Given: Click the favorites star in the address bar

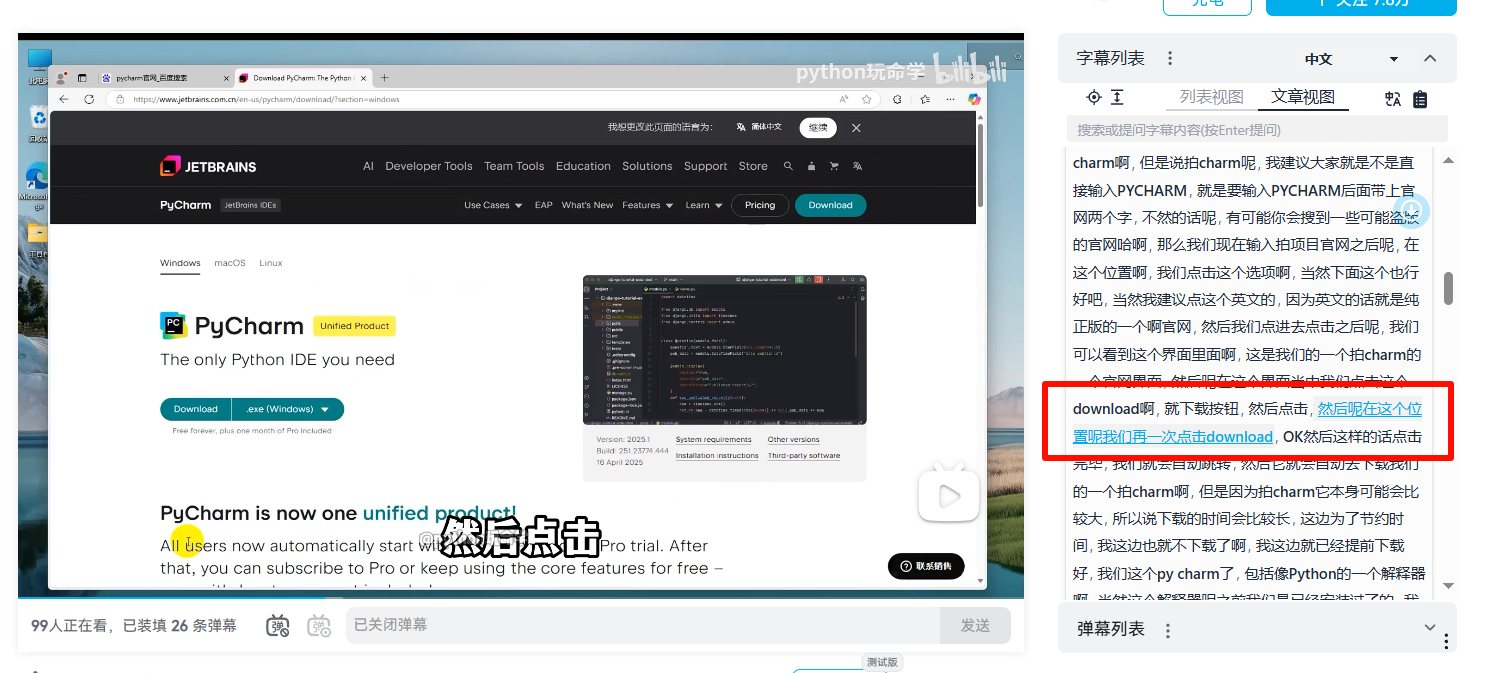Looking at the screenshot, I should tap(866, 99).
